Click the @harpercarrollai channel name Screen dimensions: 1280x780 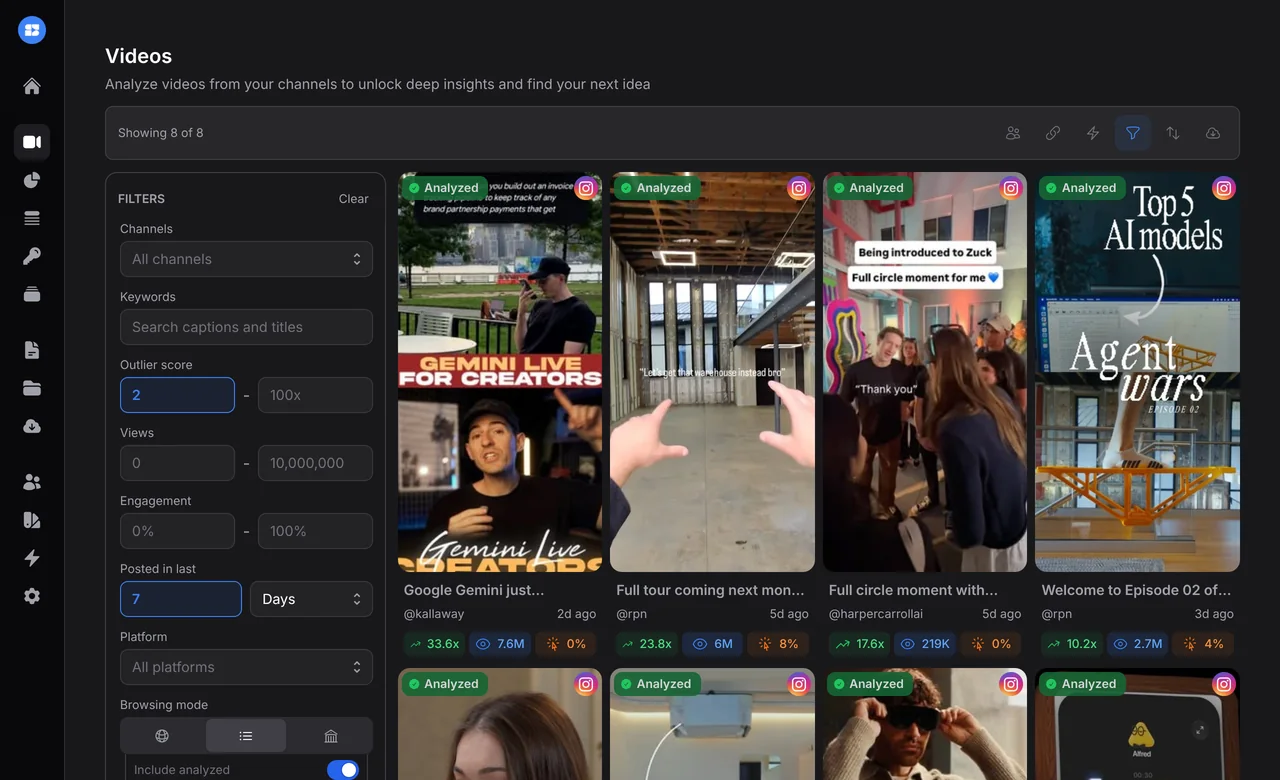pyautogui.click(x=876, y=614)
